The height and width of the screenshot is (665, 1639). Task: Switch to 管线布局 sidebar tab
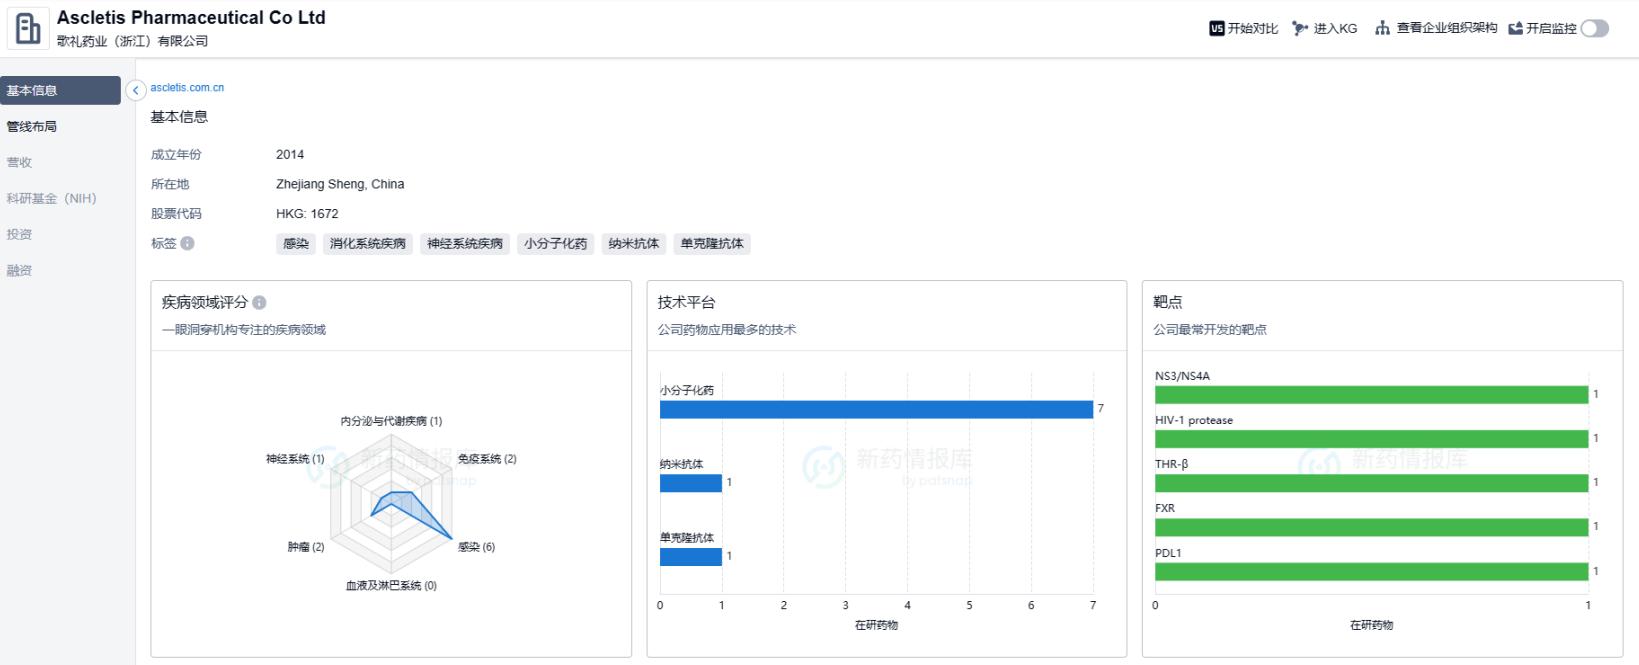32,126
